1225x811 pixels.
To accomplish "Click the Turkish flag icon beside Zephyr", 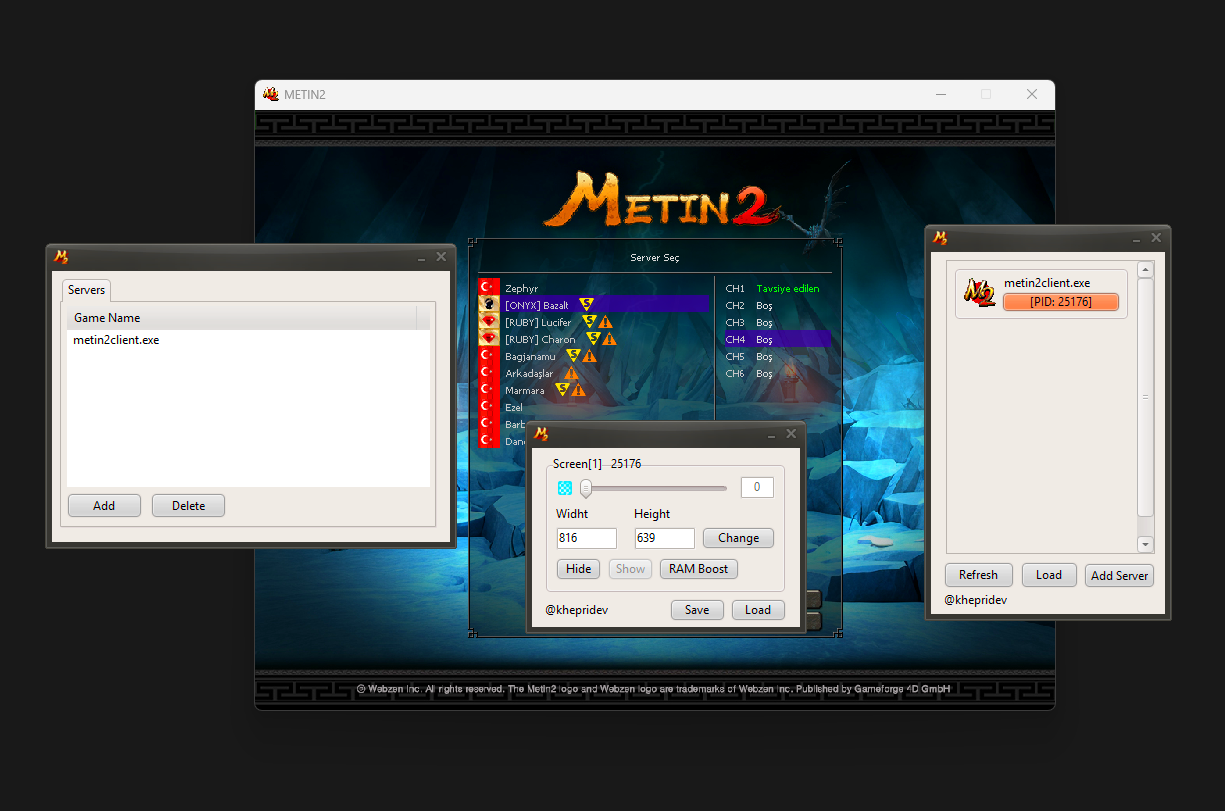I will point(488,288).
